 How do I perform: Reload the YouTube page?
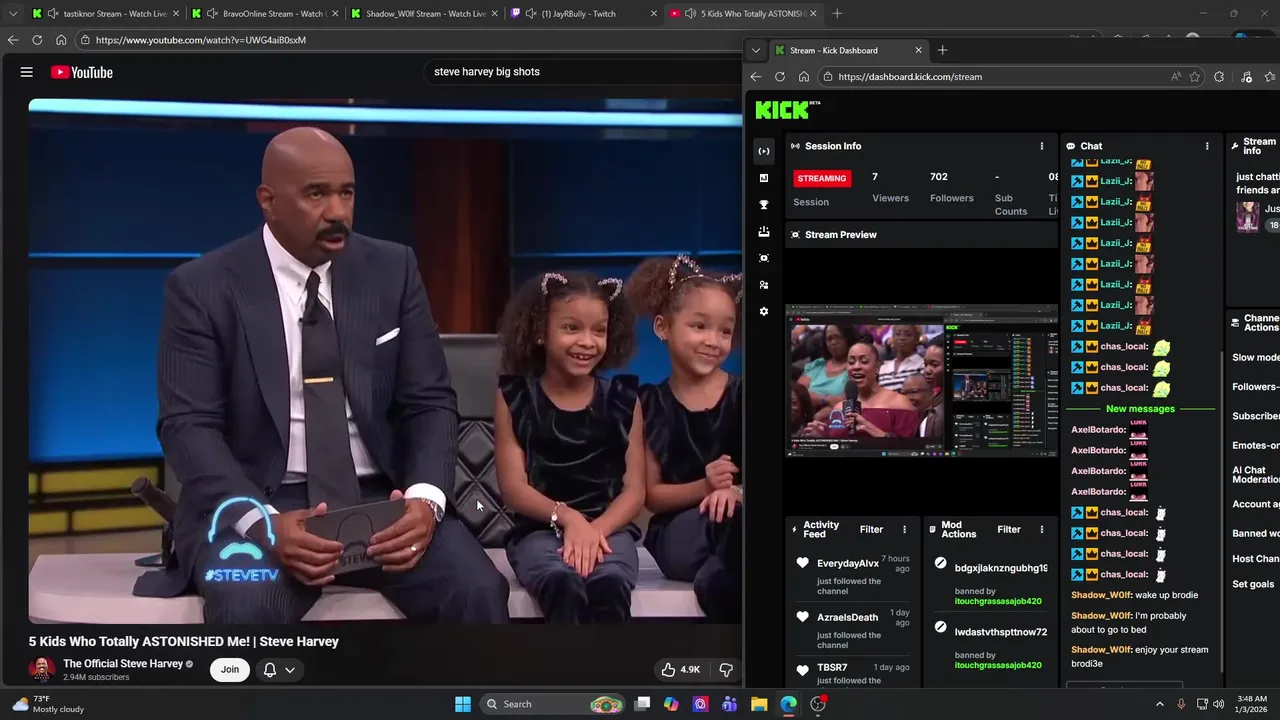(37, 40)
